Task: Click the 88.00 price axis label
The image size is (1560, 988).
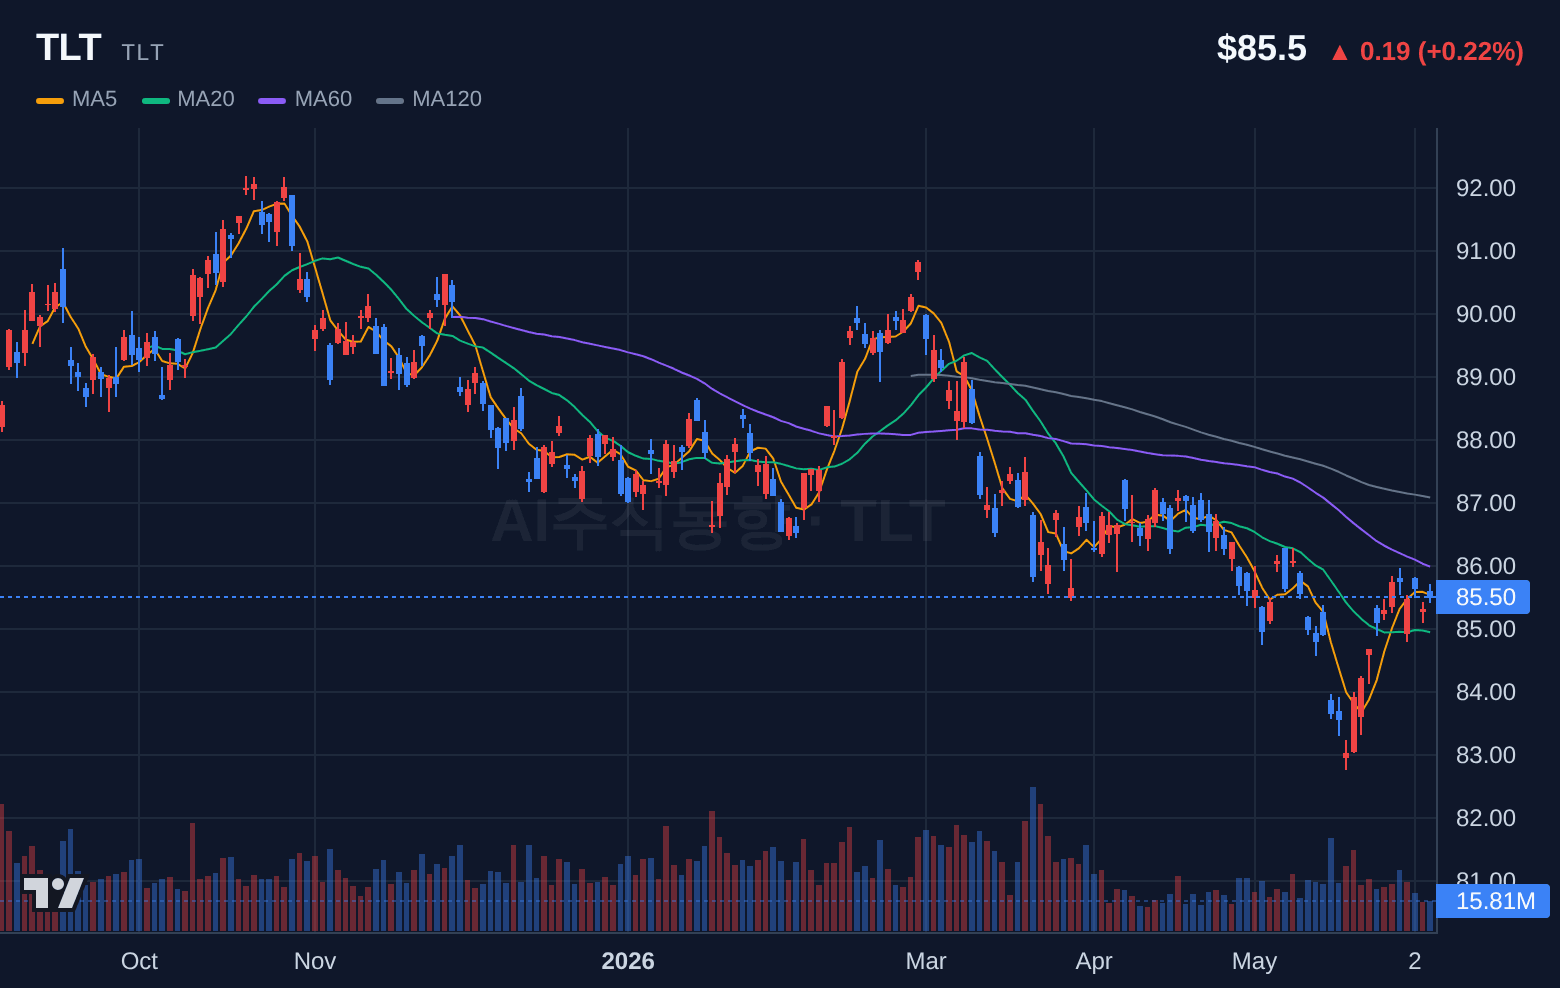Action: click(x=1486, y=440)
